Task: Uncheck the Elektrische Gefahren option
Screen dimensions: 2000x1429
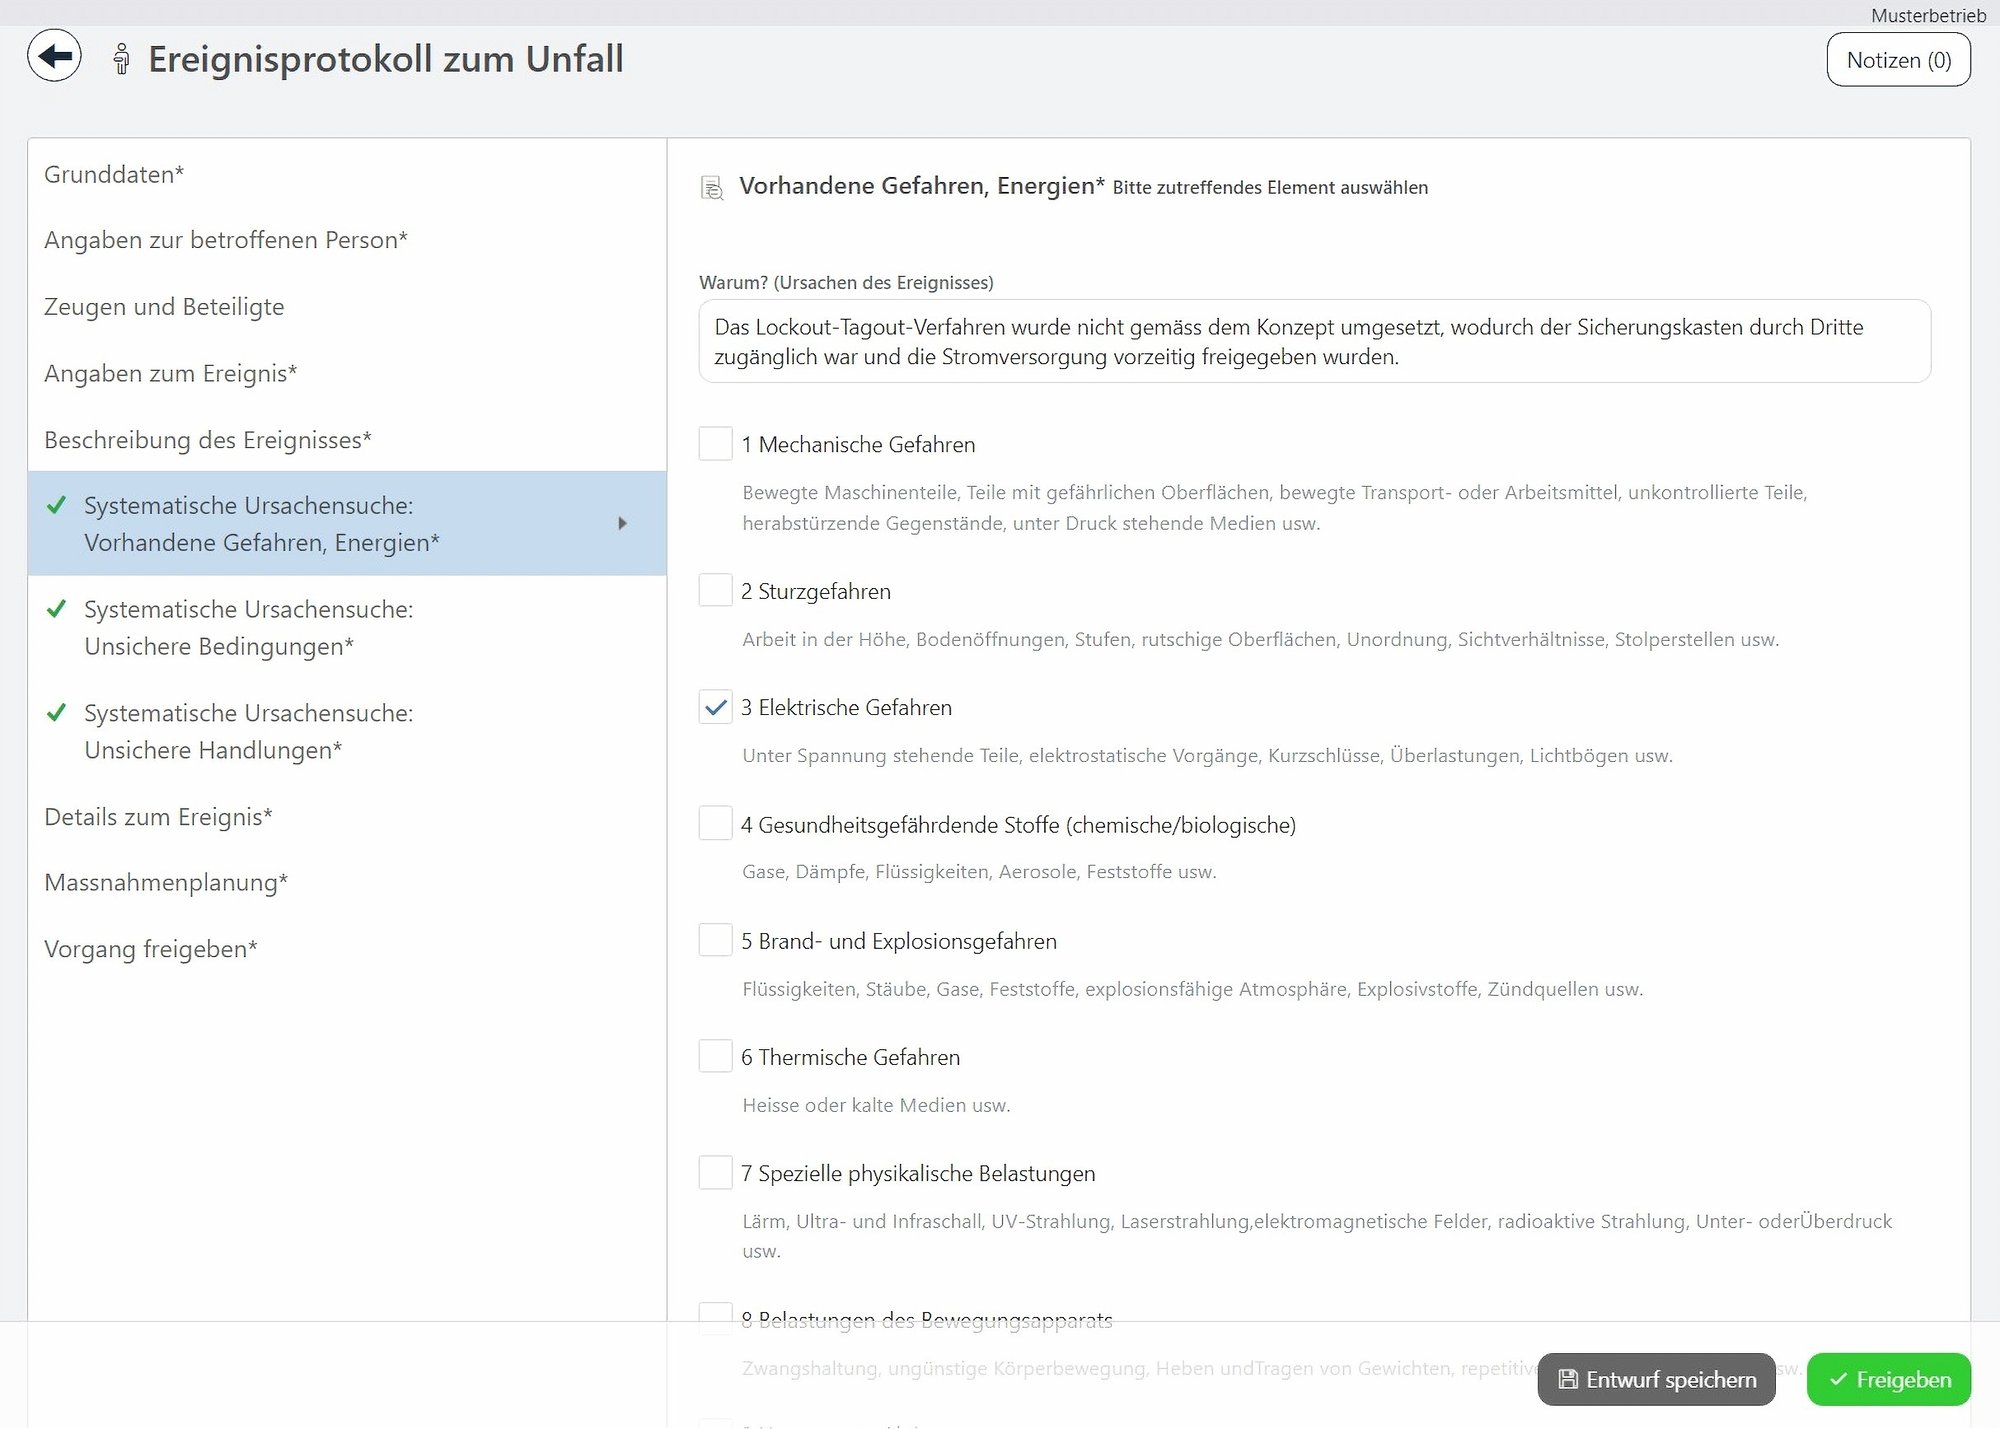Action: pyautogui.click(x=715, y=707)
